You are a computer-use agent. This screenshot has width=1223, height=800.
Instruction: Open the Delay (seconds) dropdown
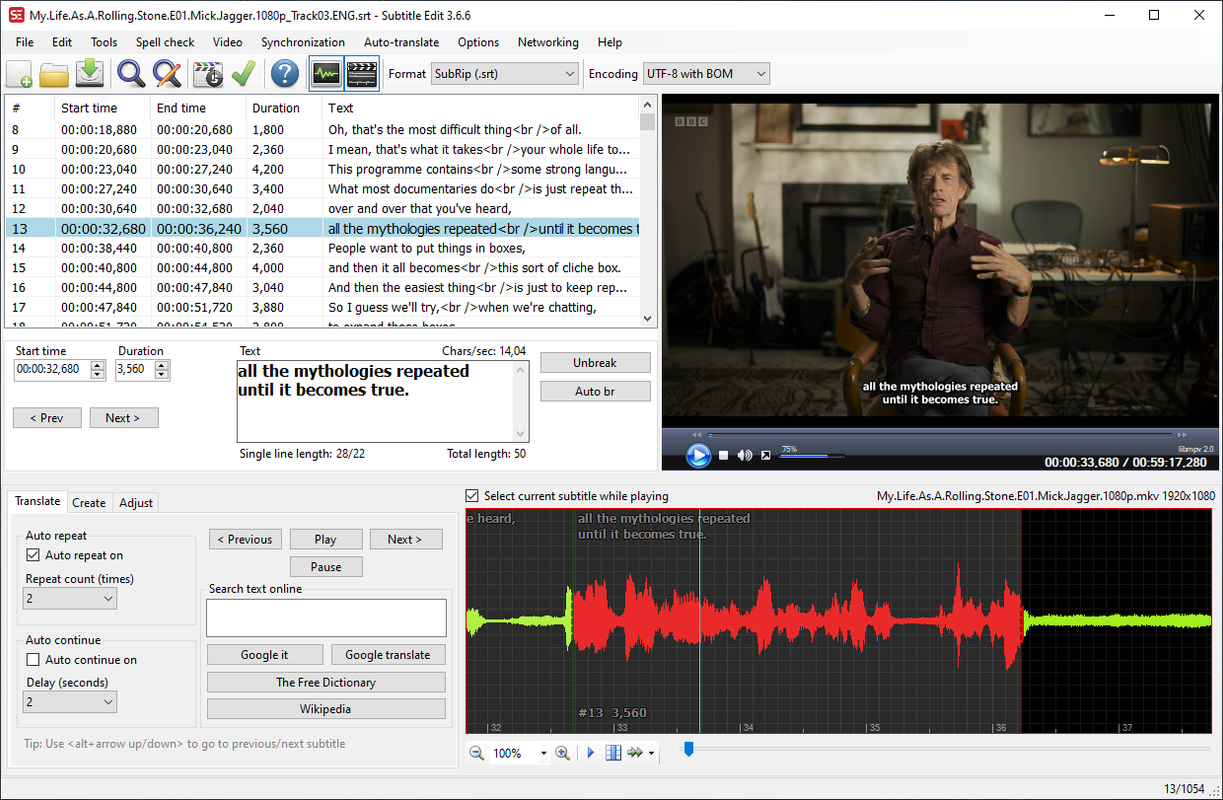tap(70, 702)
